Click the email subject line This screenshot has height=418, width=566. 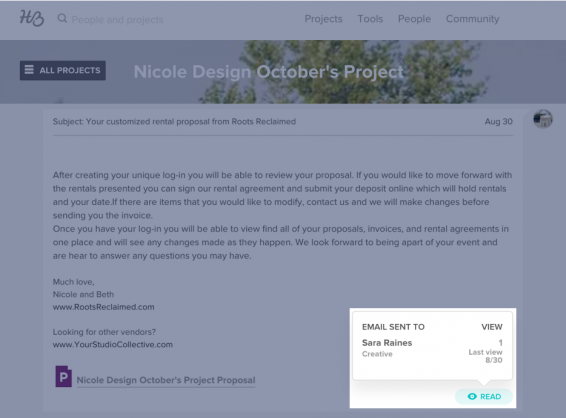coord(174,122)
